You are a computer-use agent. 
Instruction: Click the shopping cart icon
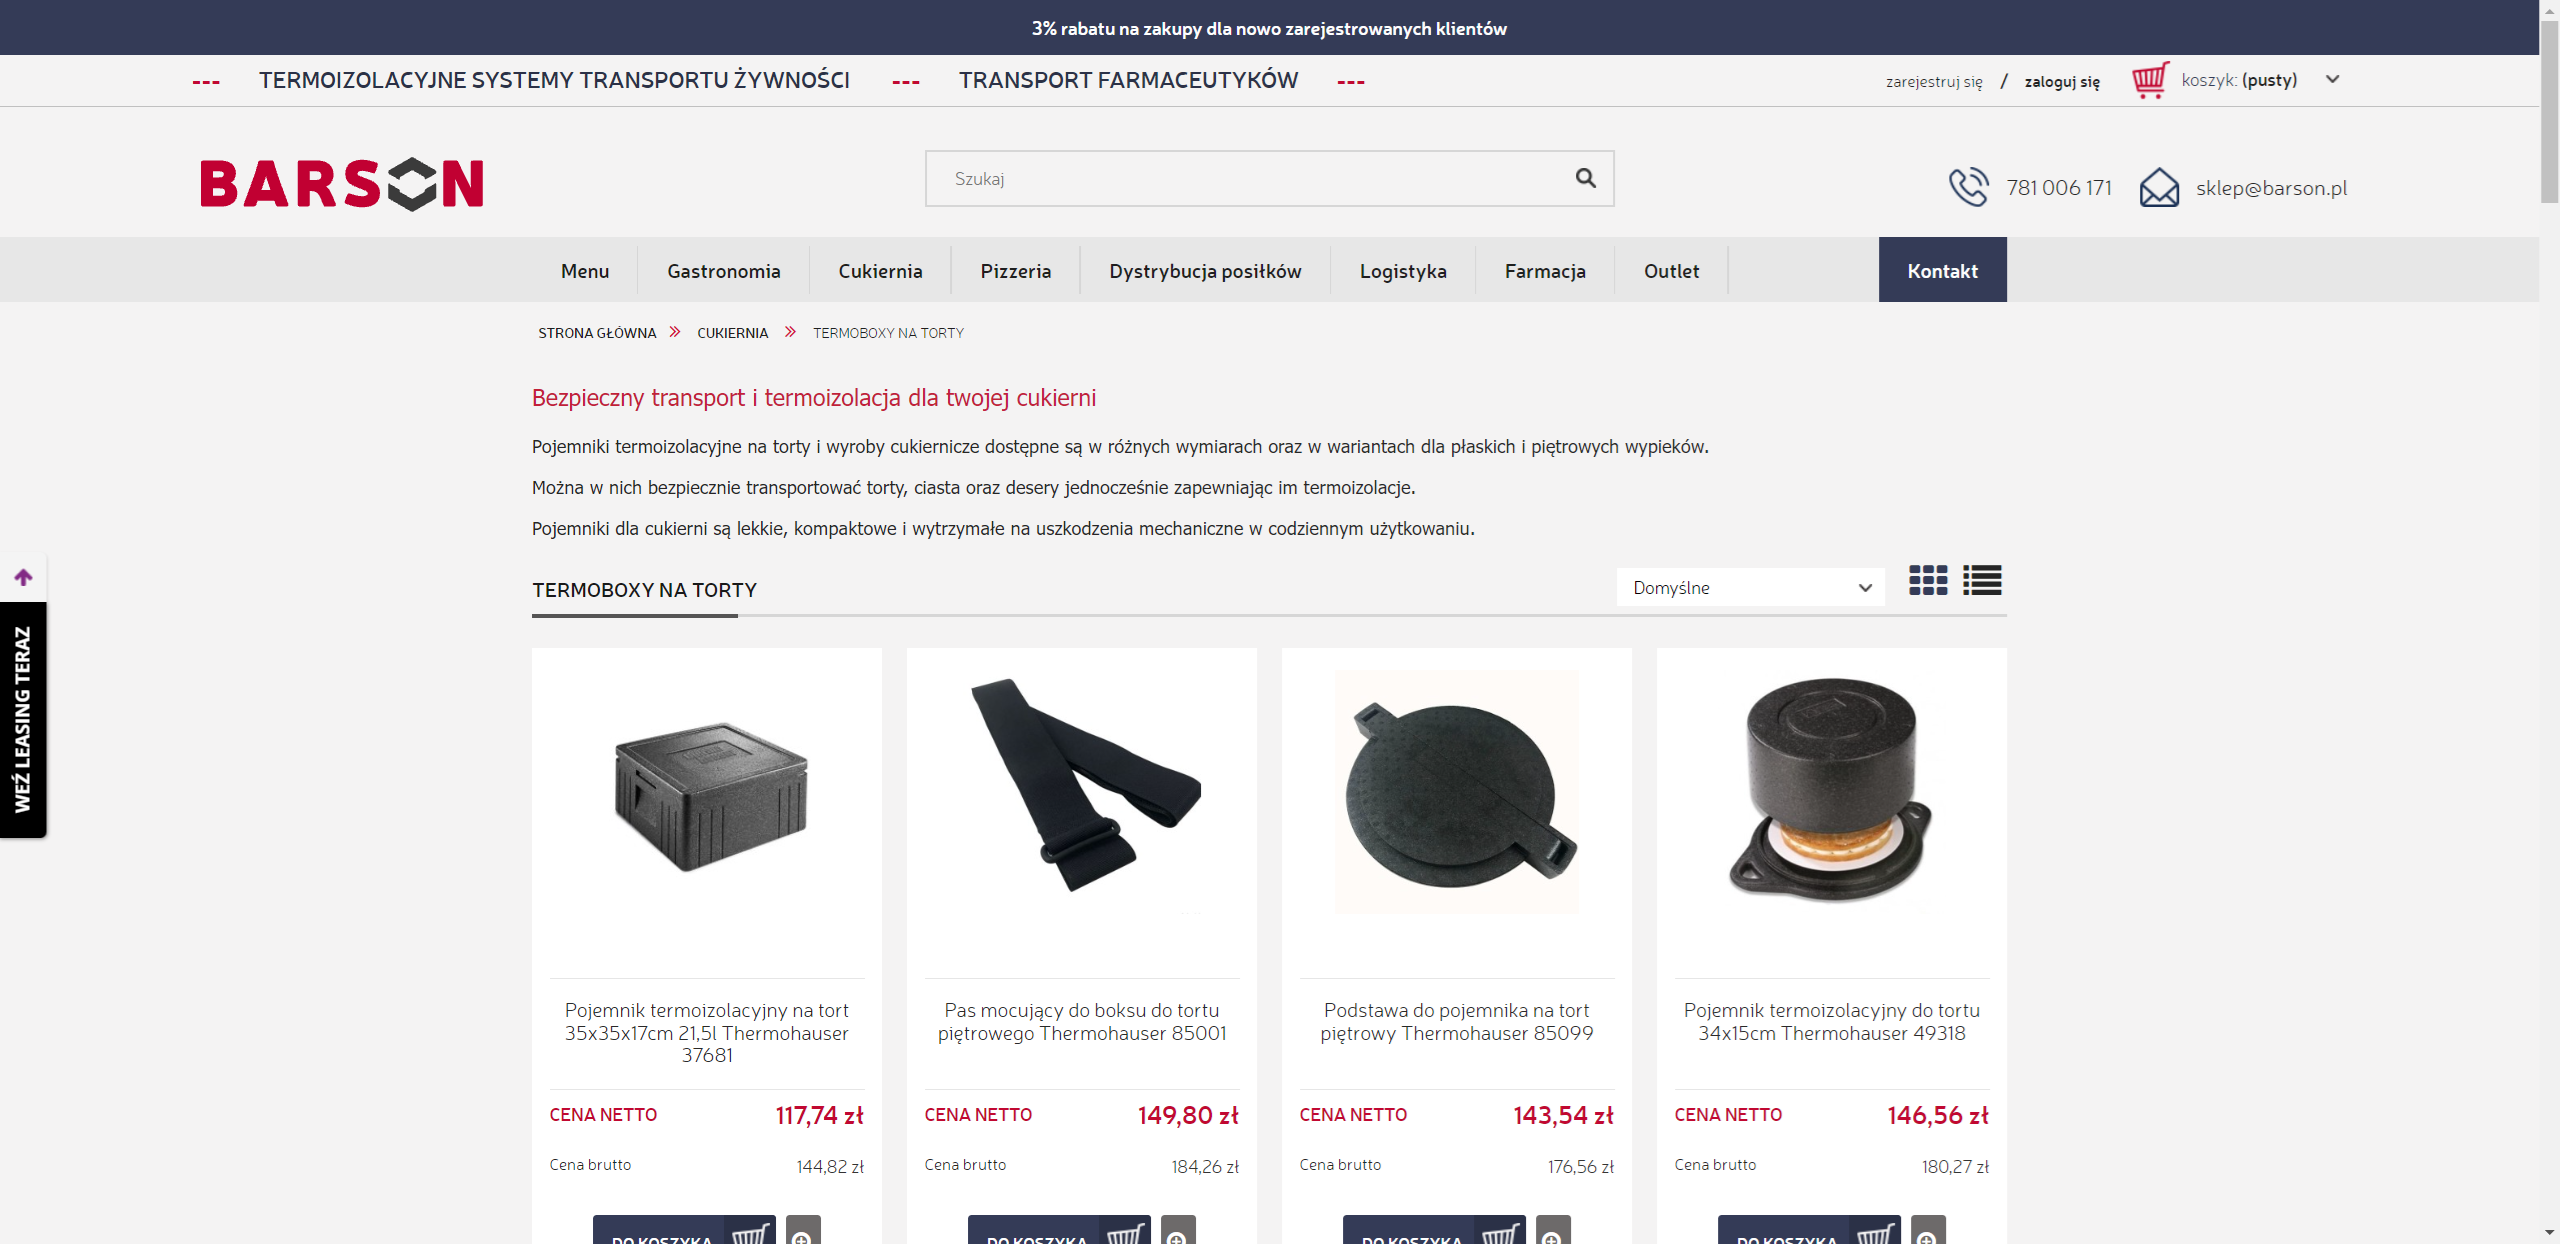coord(2149,80)
